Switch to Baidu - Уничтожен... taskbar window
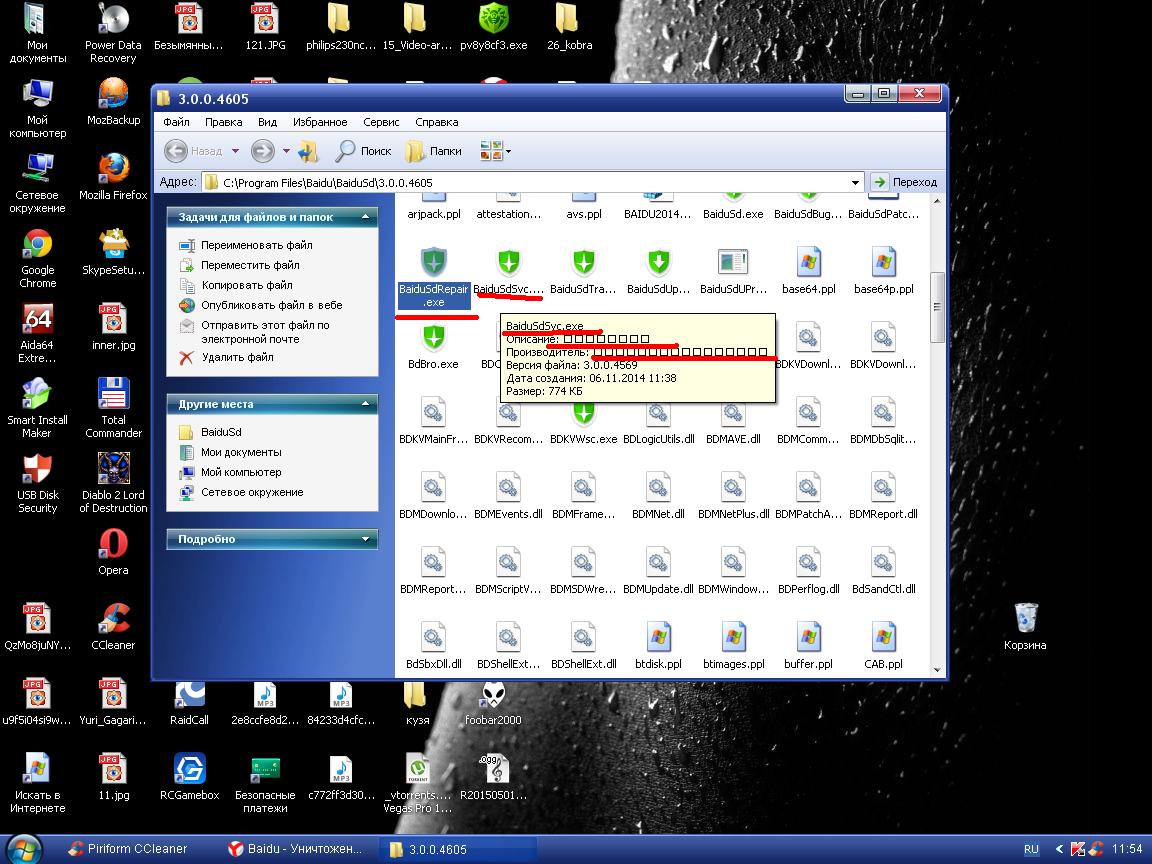Viewport: 1152px width, 864px height. [x=295, y=849]
